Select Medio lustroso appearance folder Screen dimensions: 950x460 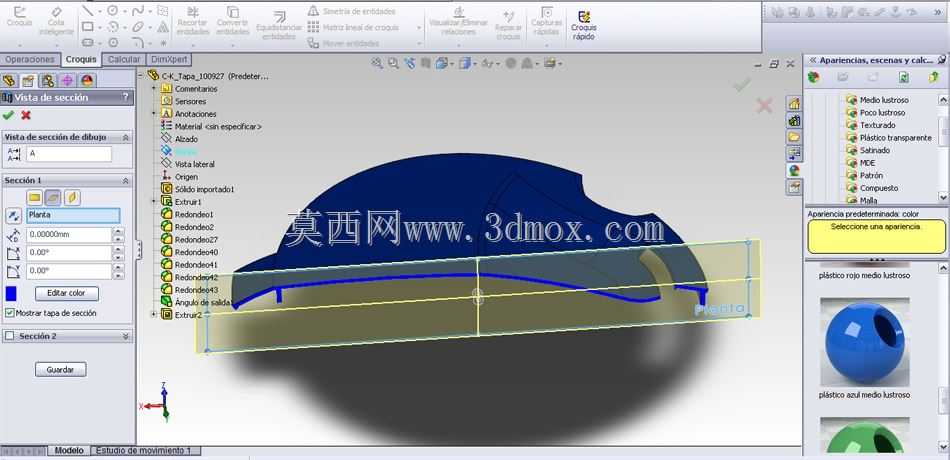tap(884, 100)
